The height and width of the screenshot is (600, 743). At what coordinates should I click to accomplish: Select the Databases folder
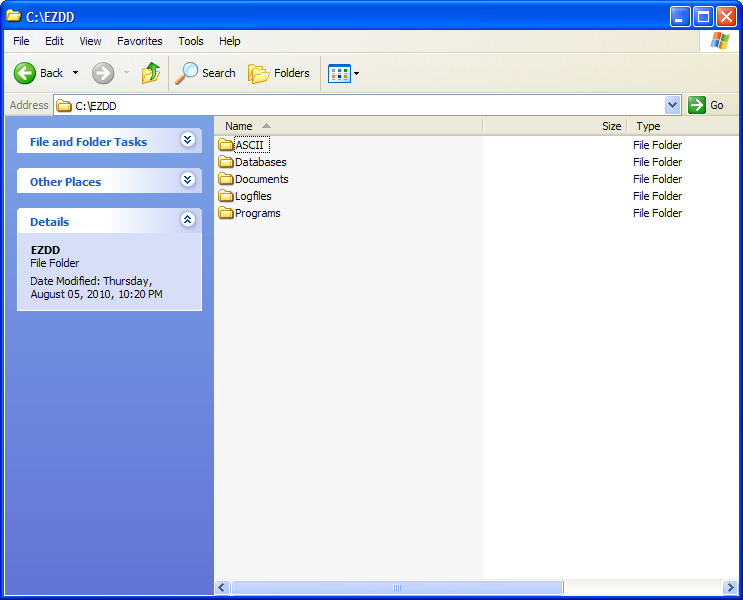pyautogui.click(x=259, y=162)
